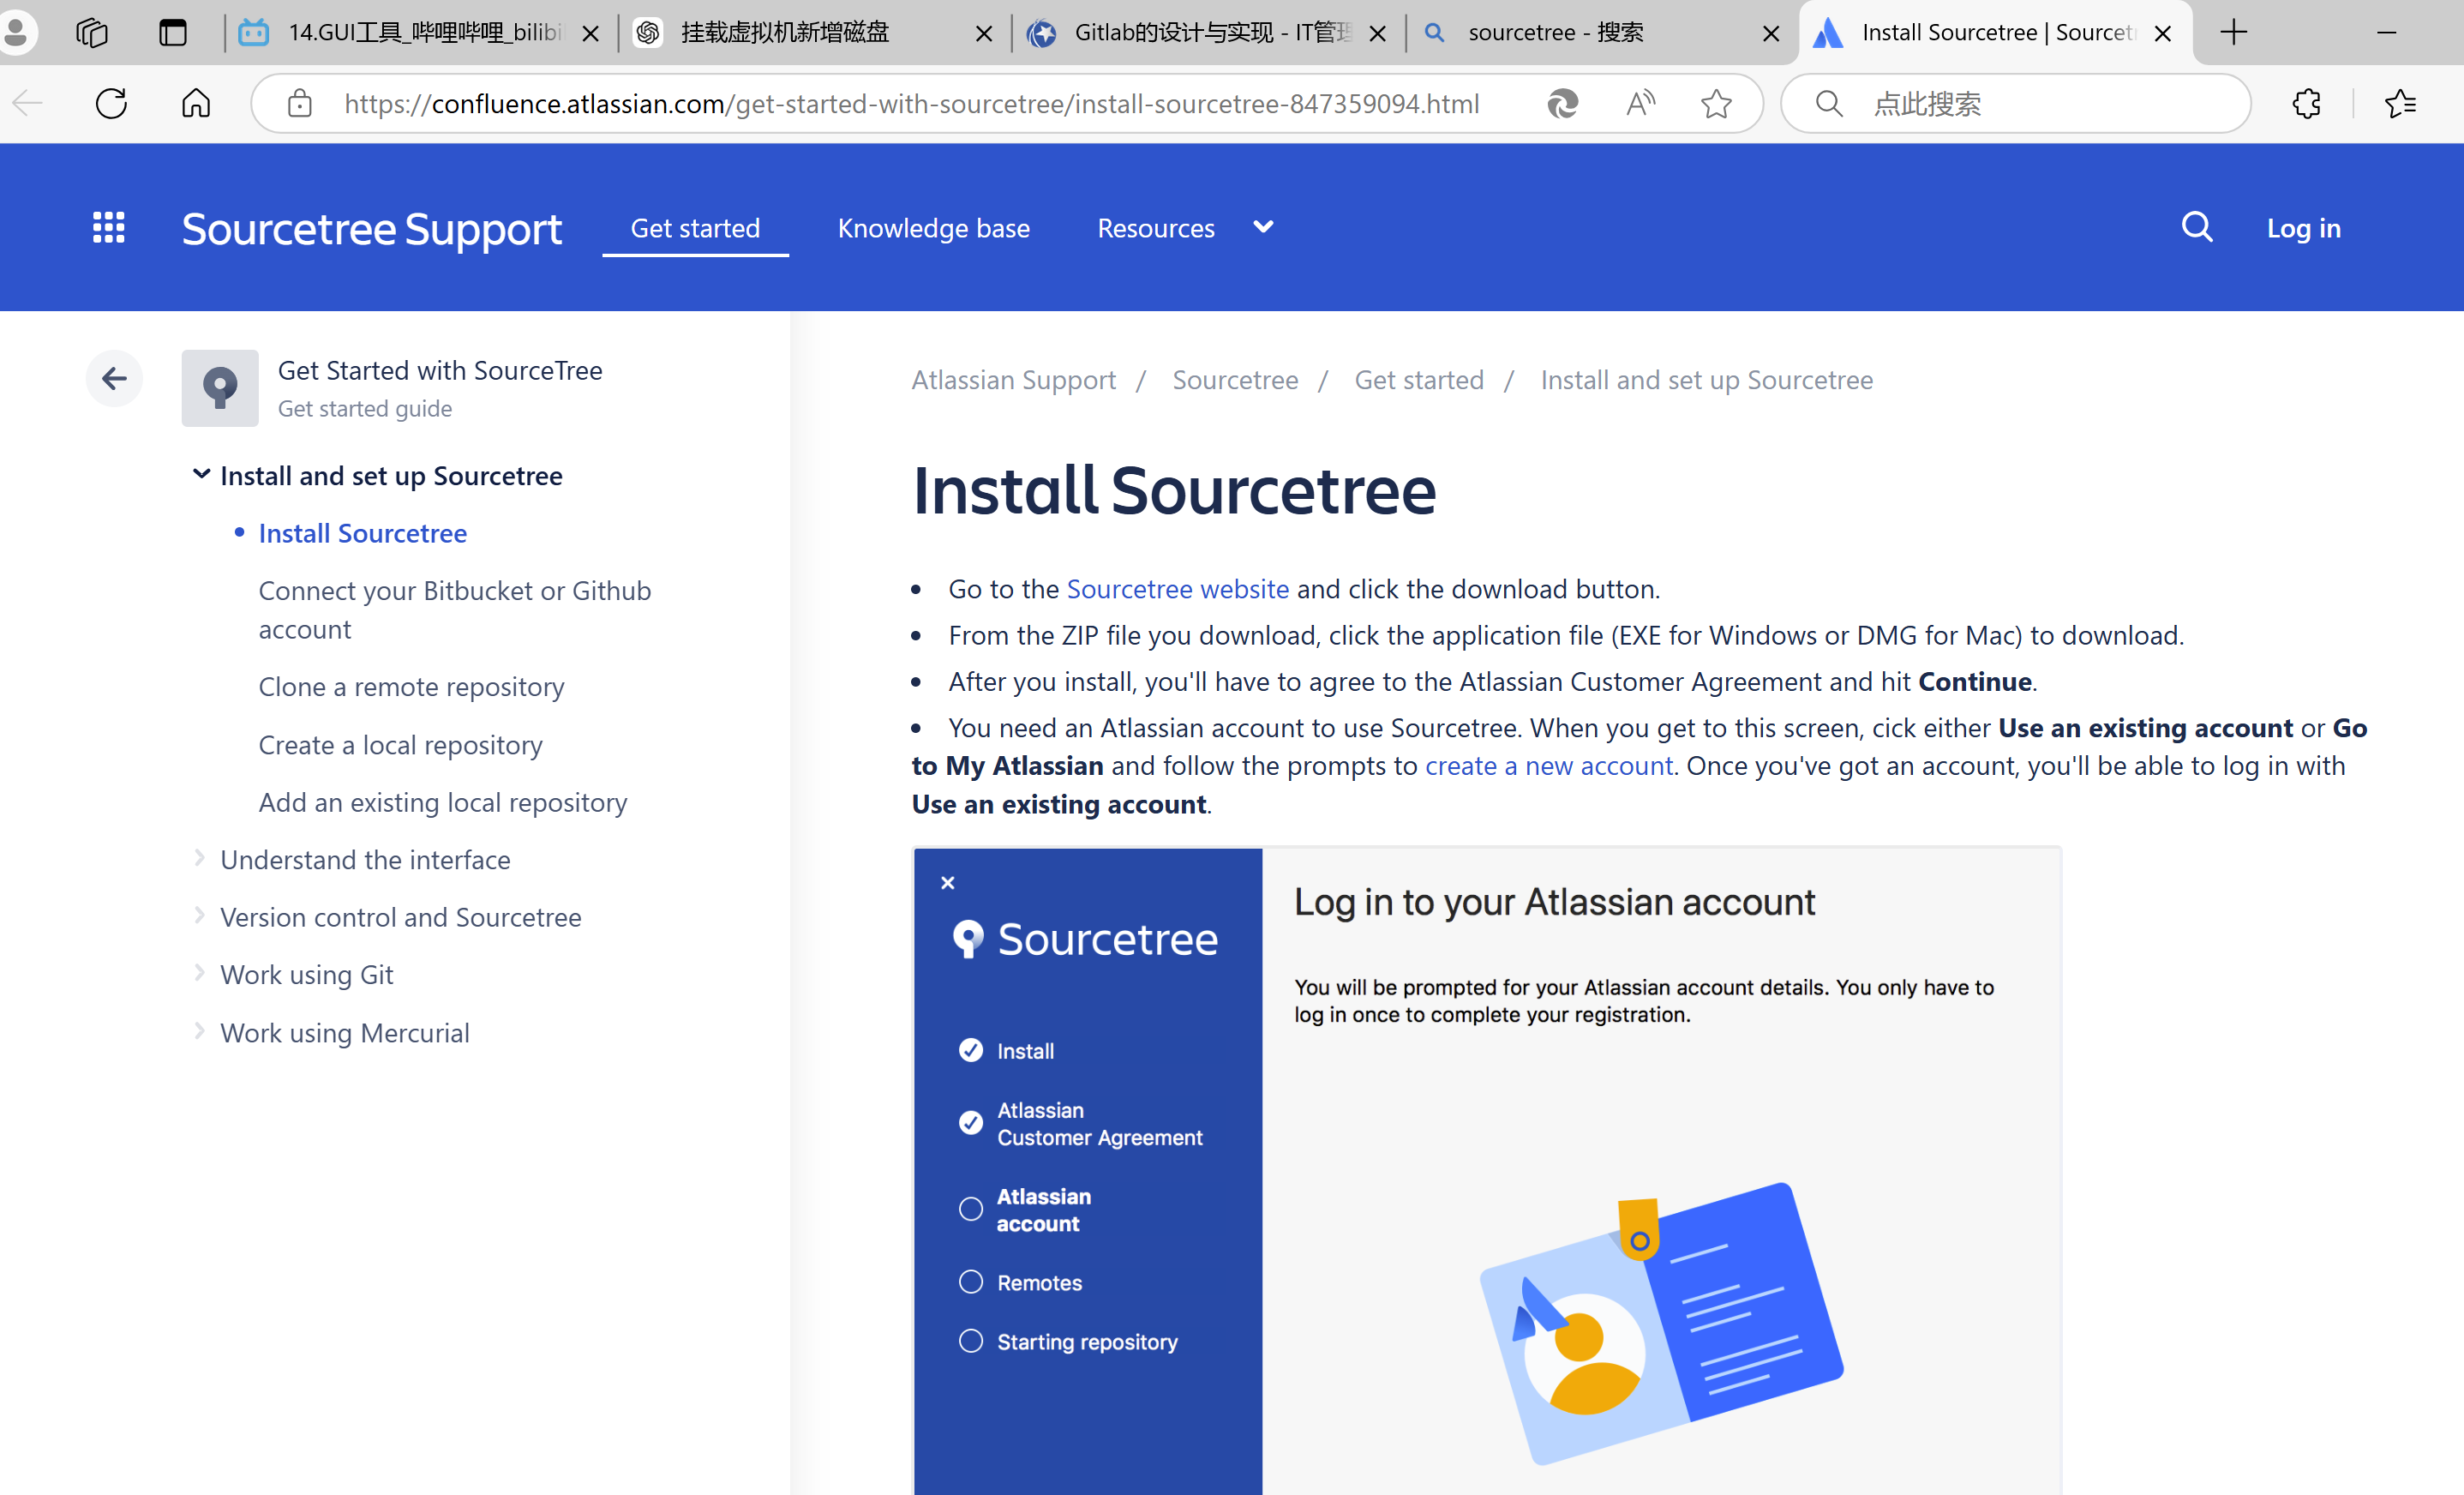Open browser extensions puzzle icon

2306,103
